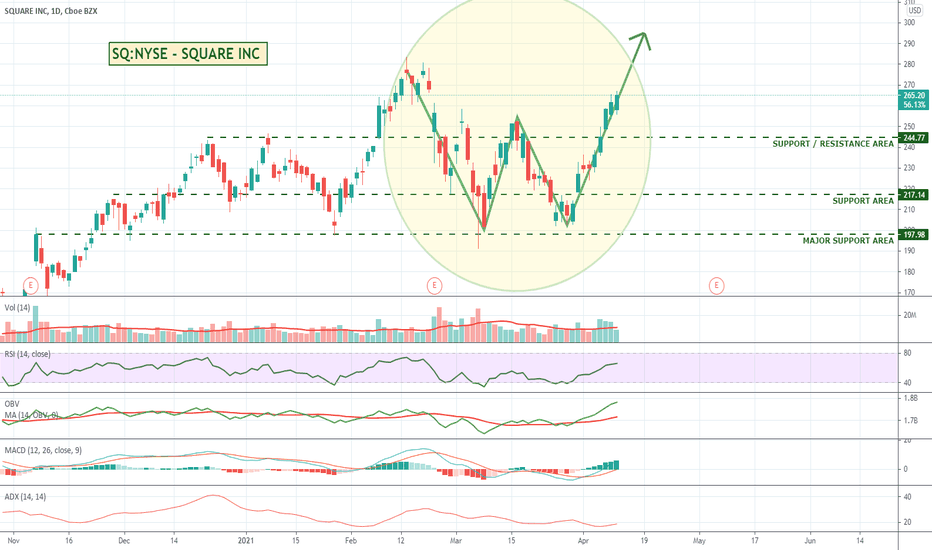Click the Apr label on time axis

(583, 540)
